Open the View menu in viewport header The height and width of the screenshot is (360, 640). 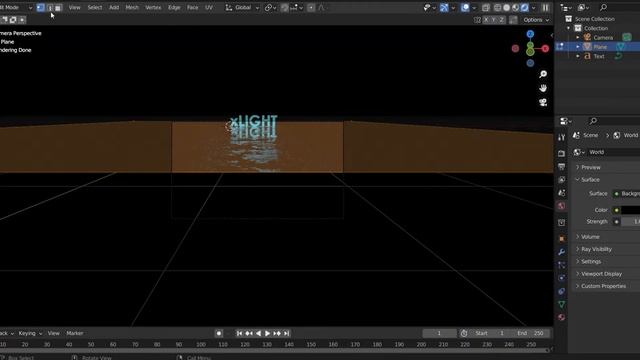(74, 7)
